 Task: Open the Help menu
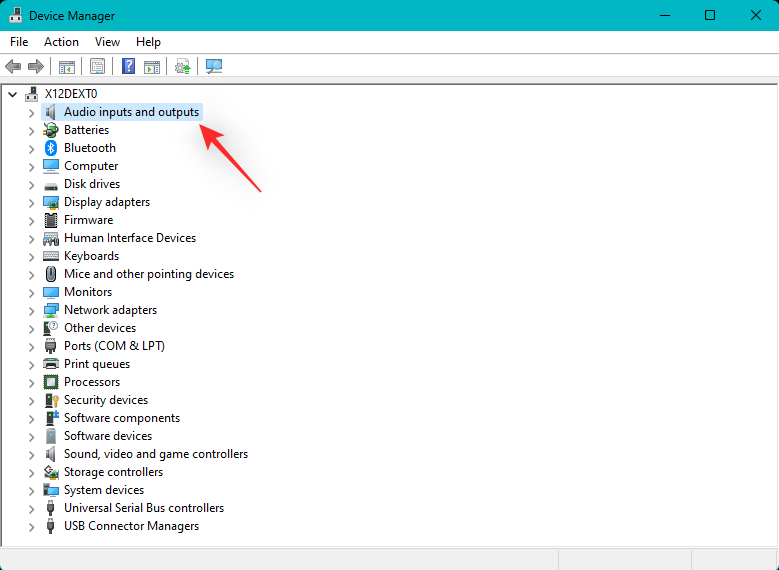pos(148,42)
